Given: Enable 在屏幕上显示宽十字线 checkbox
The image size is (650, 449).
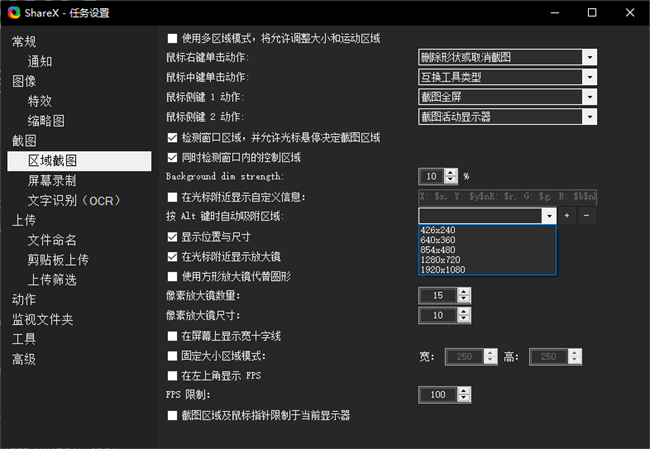Looking at the screenshot, I should (x=173, y=336).
